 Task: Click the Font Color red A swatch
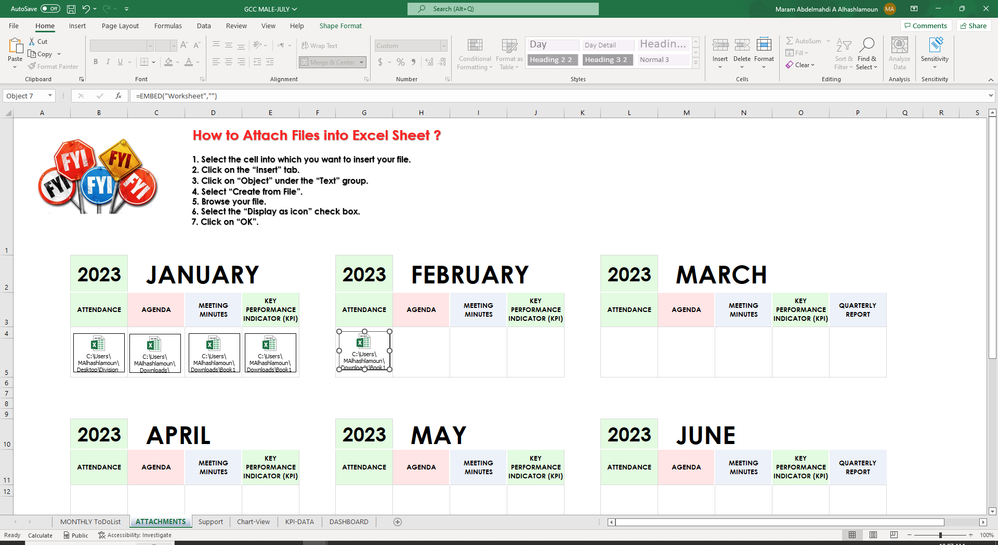(188, 62)
